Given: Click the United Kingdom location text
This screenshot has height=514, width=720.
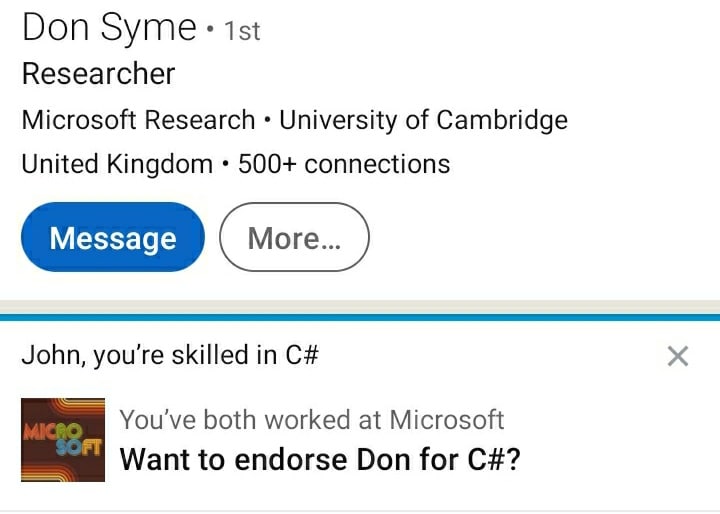Looking at the screenshot, I should pyautogui.click(x=117, y=164).
